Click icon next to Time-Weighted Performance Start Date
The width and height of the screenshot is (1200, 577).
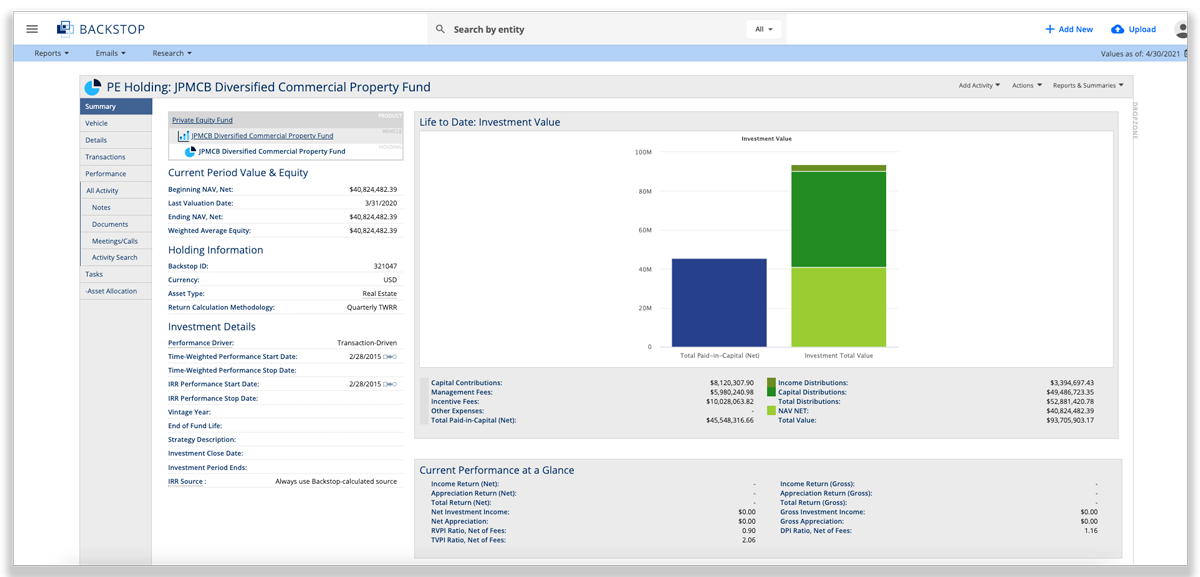click(x=391, y=357)
